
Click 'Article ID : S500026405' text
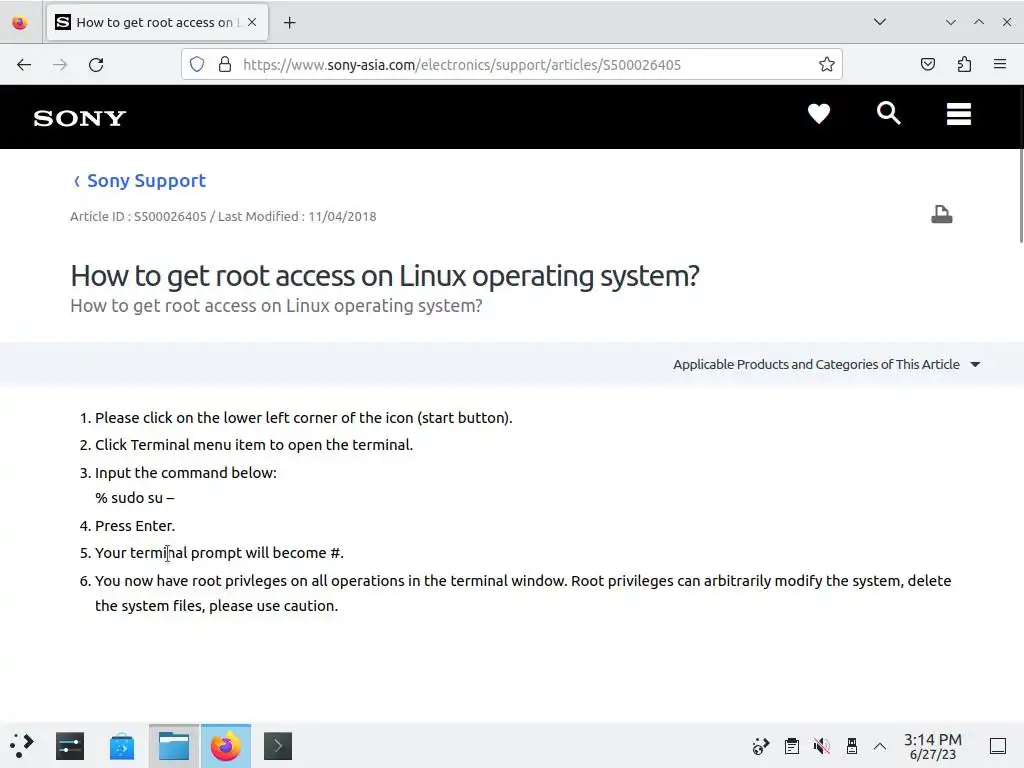[x=138, y=216]
